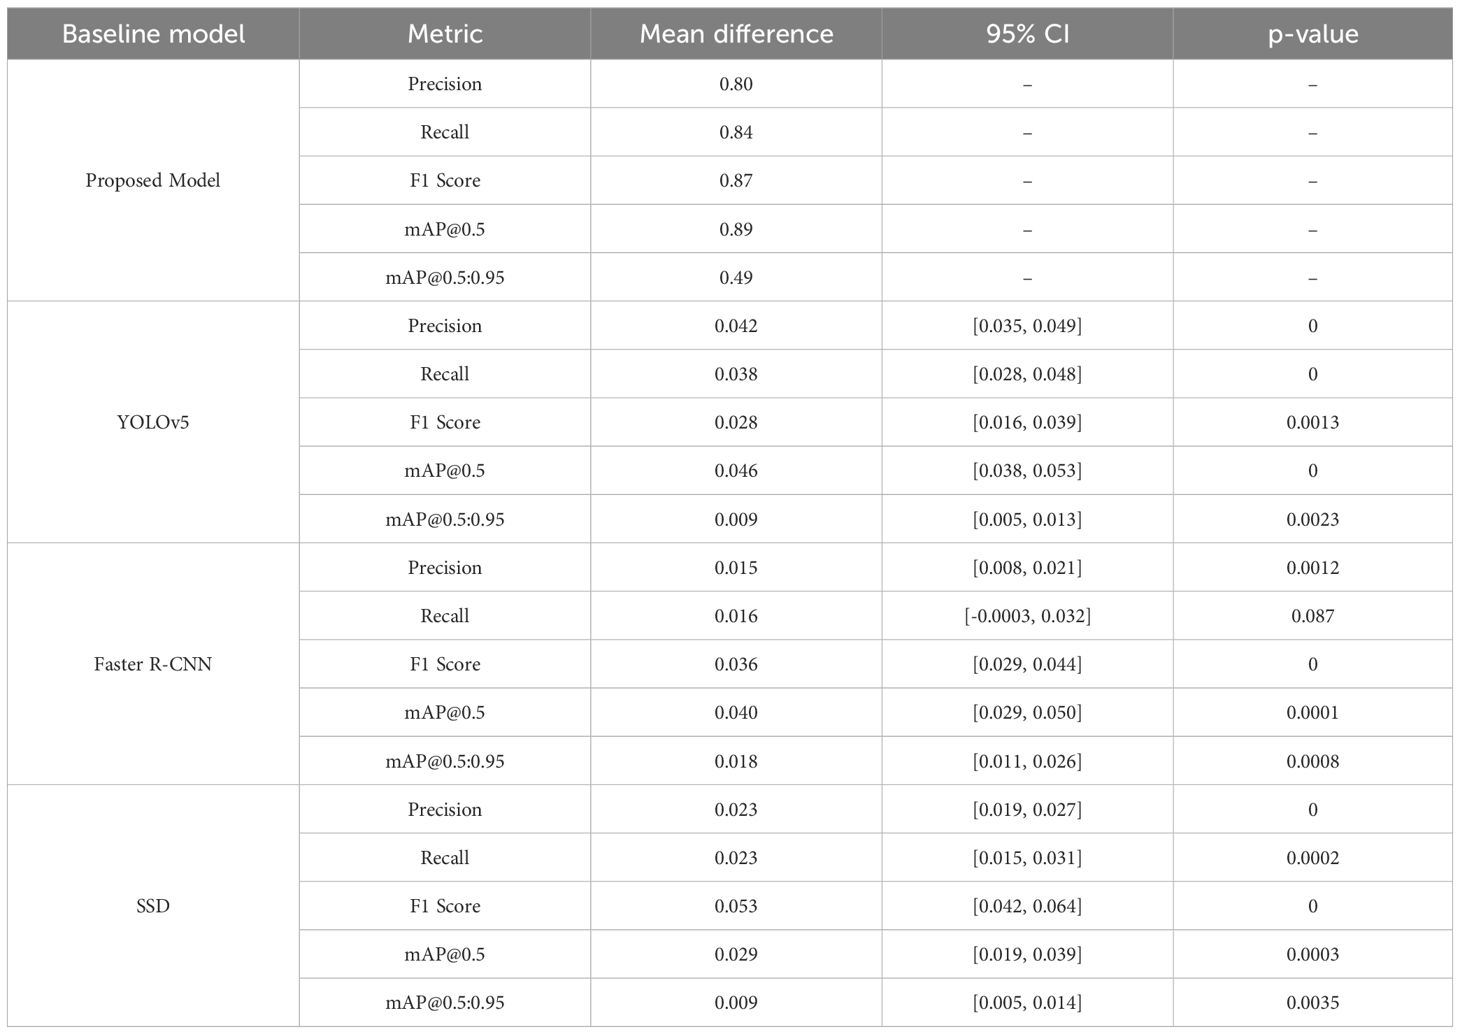Click the 95% CI column header

point(1027,34)
